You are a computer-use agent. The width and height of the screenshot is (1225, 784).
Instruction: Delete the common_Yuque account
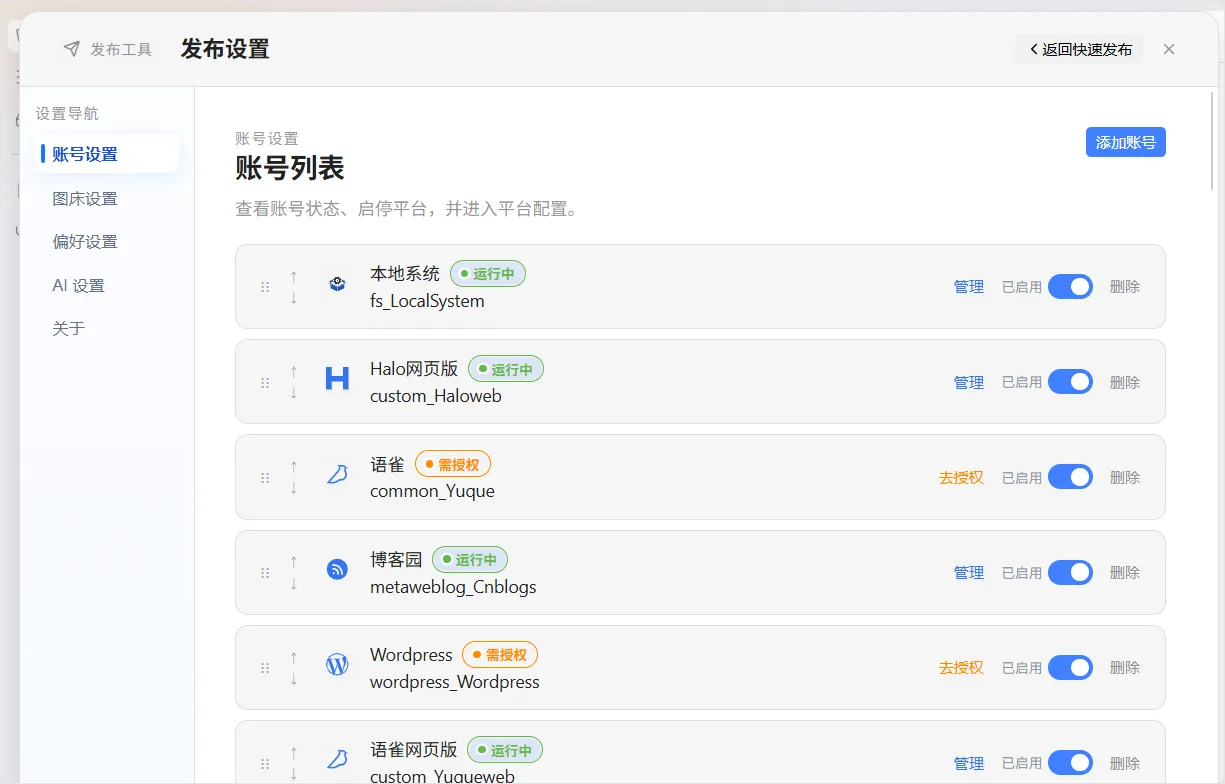tap(1125, 477)
